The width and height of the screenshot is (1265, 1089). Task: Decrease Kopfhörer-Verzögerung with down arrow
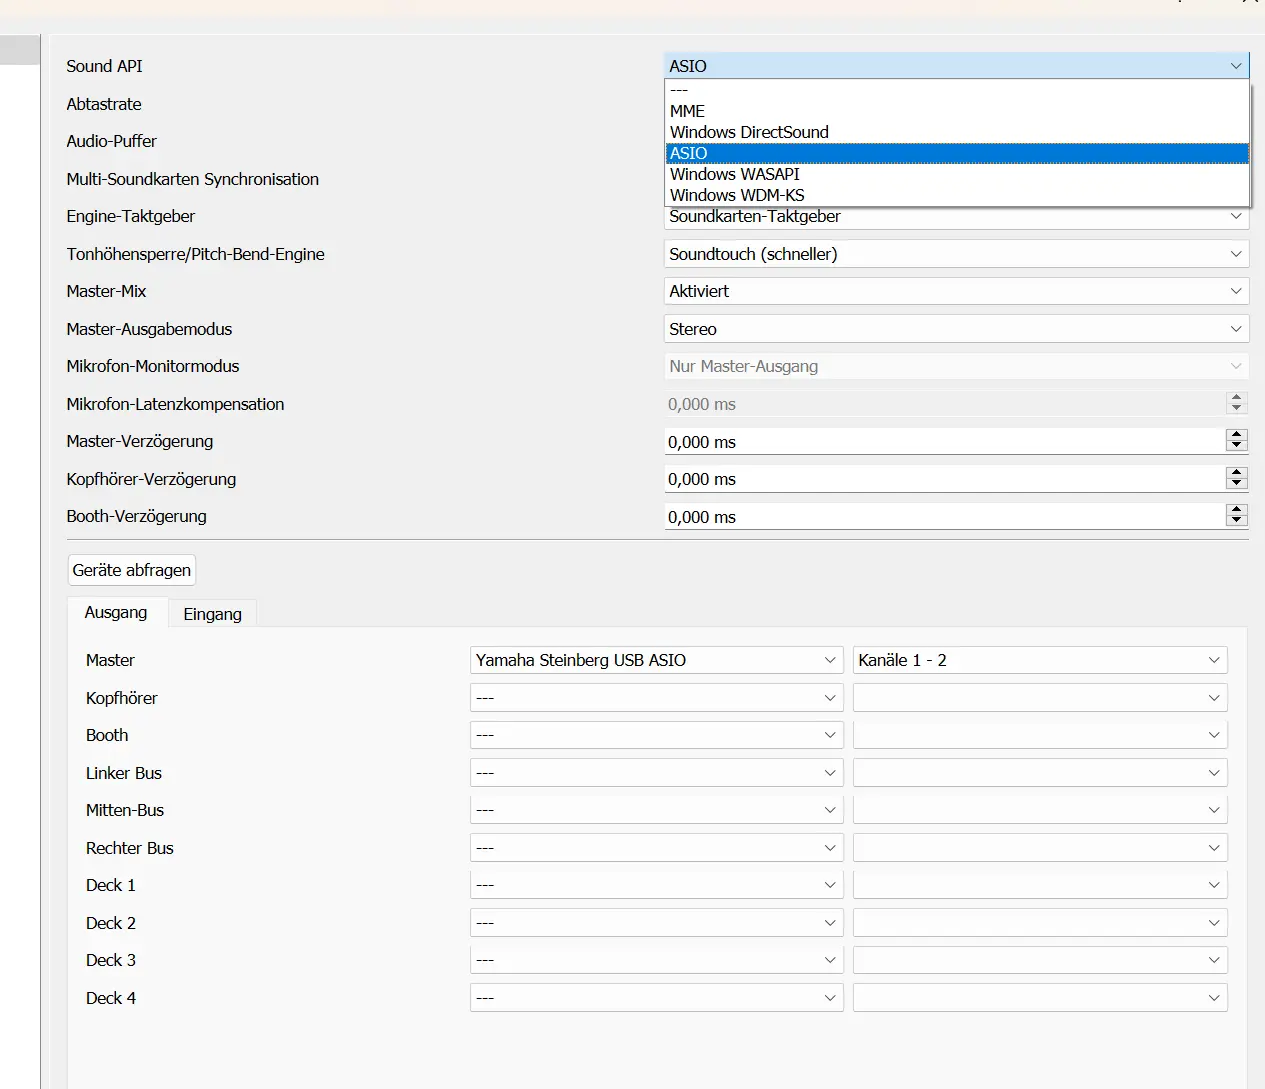tap(1237, 484)
